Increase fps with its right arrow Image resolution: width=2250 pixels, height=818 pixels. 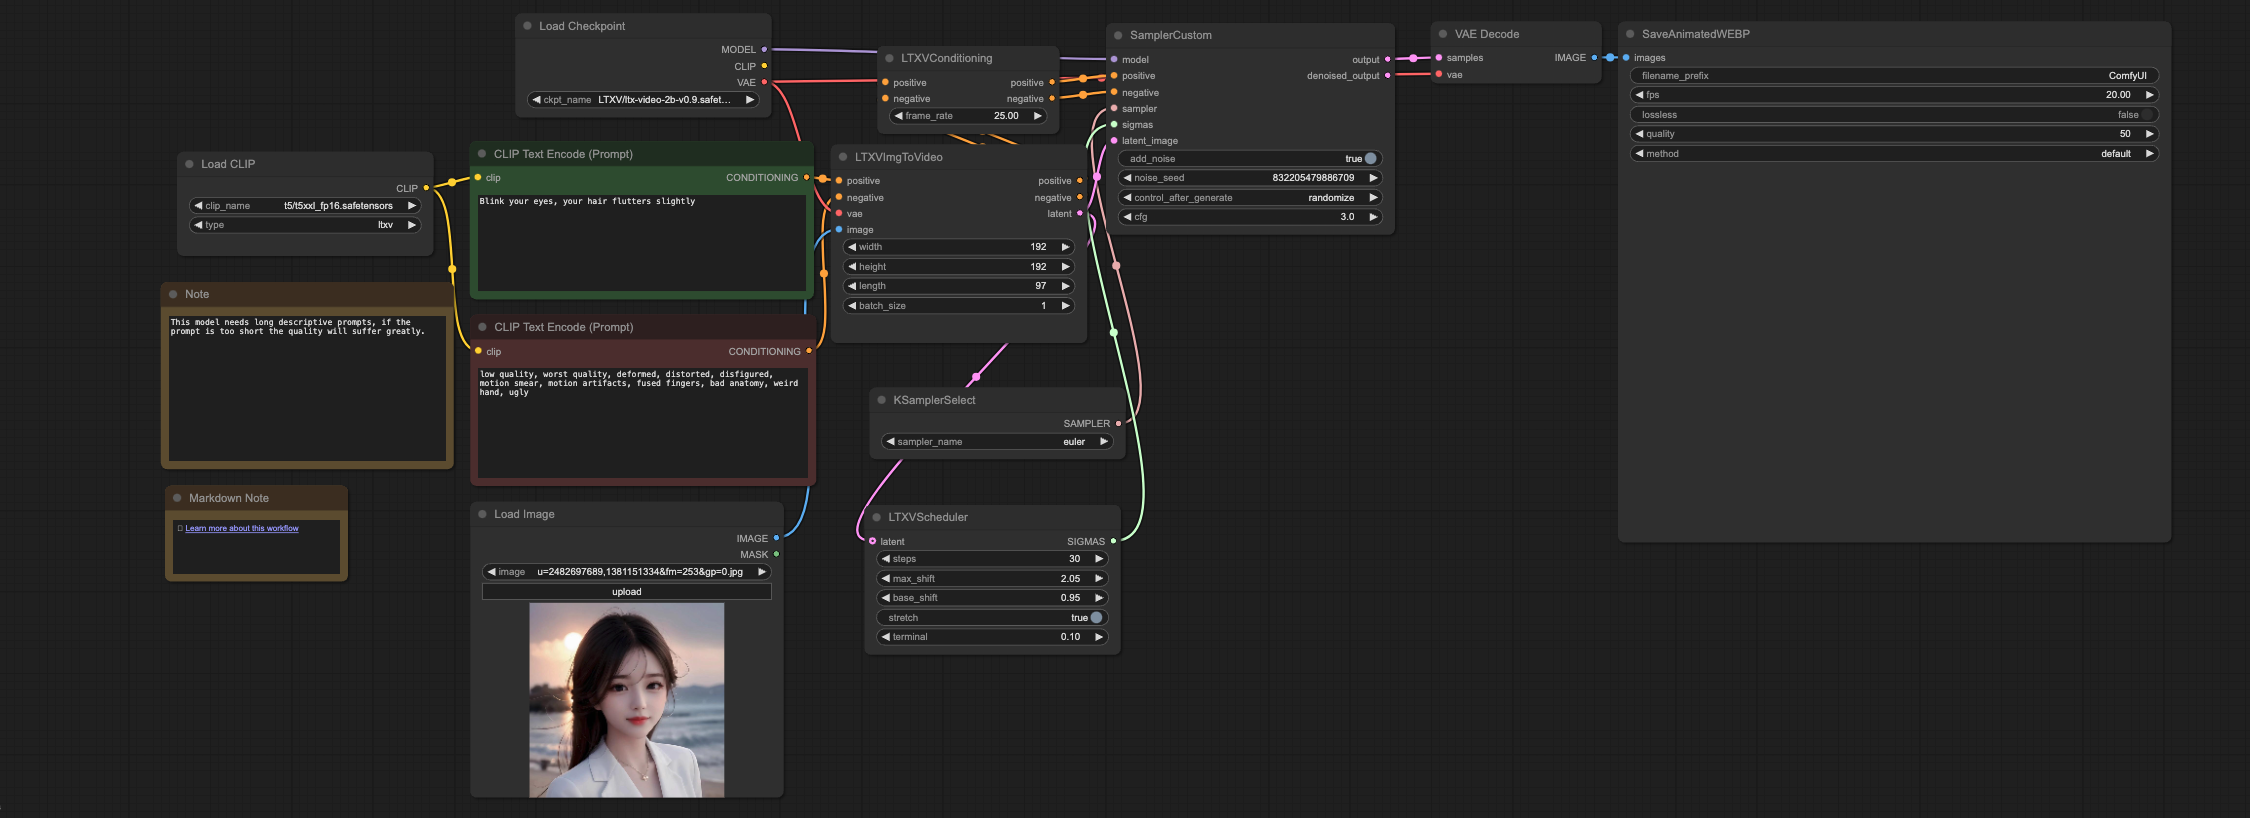[2150, 95]
